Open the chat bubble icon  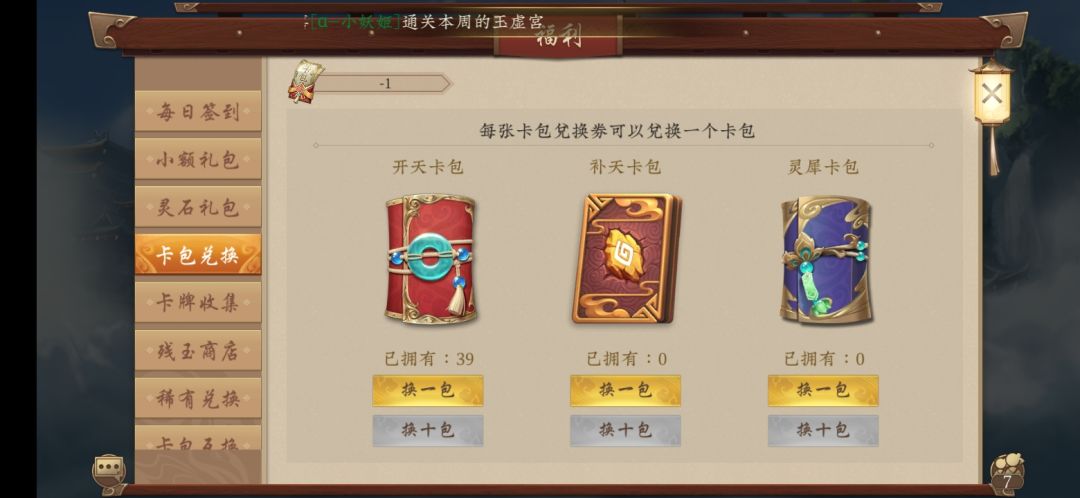(110, 469)
